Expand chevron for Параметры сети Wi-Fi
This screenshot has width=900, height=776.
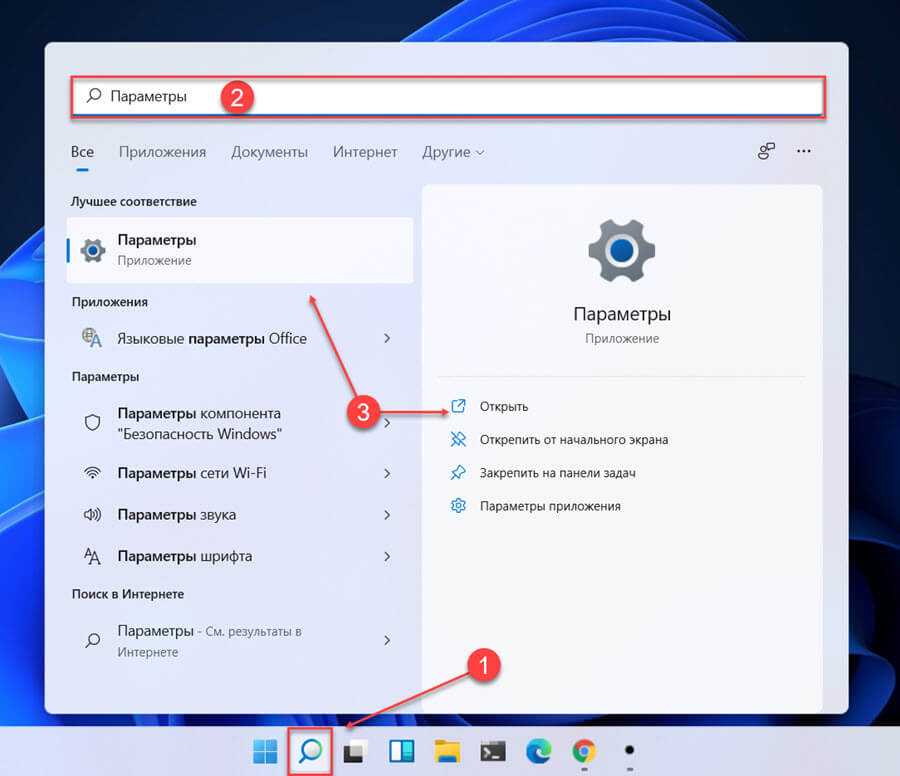click(387, 474)
